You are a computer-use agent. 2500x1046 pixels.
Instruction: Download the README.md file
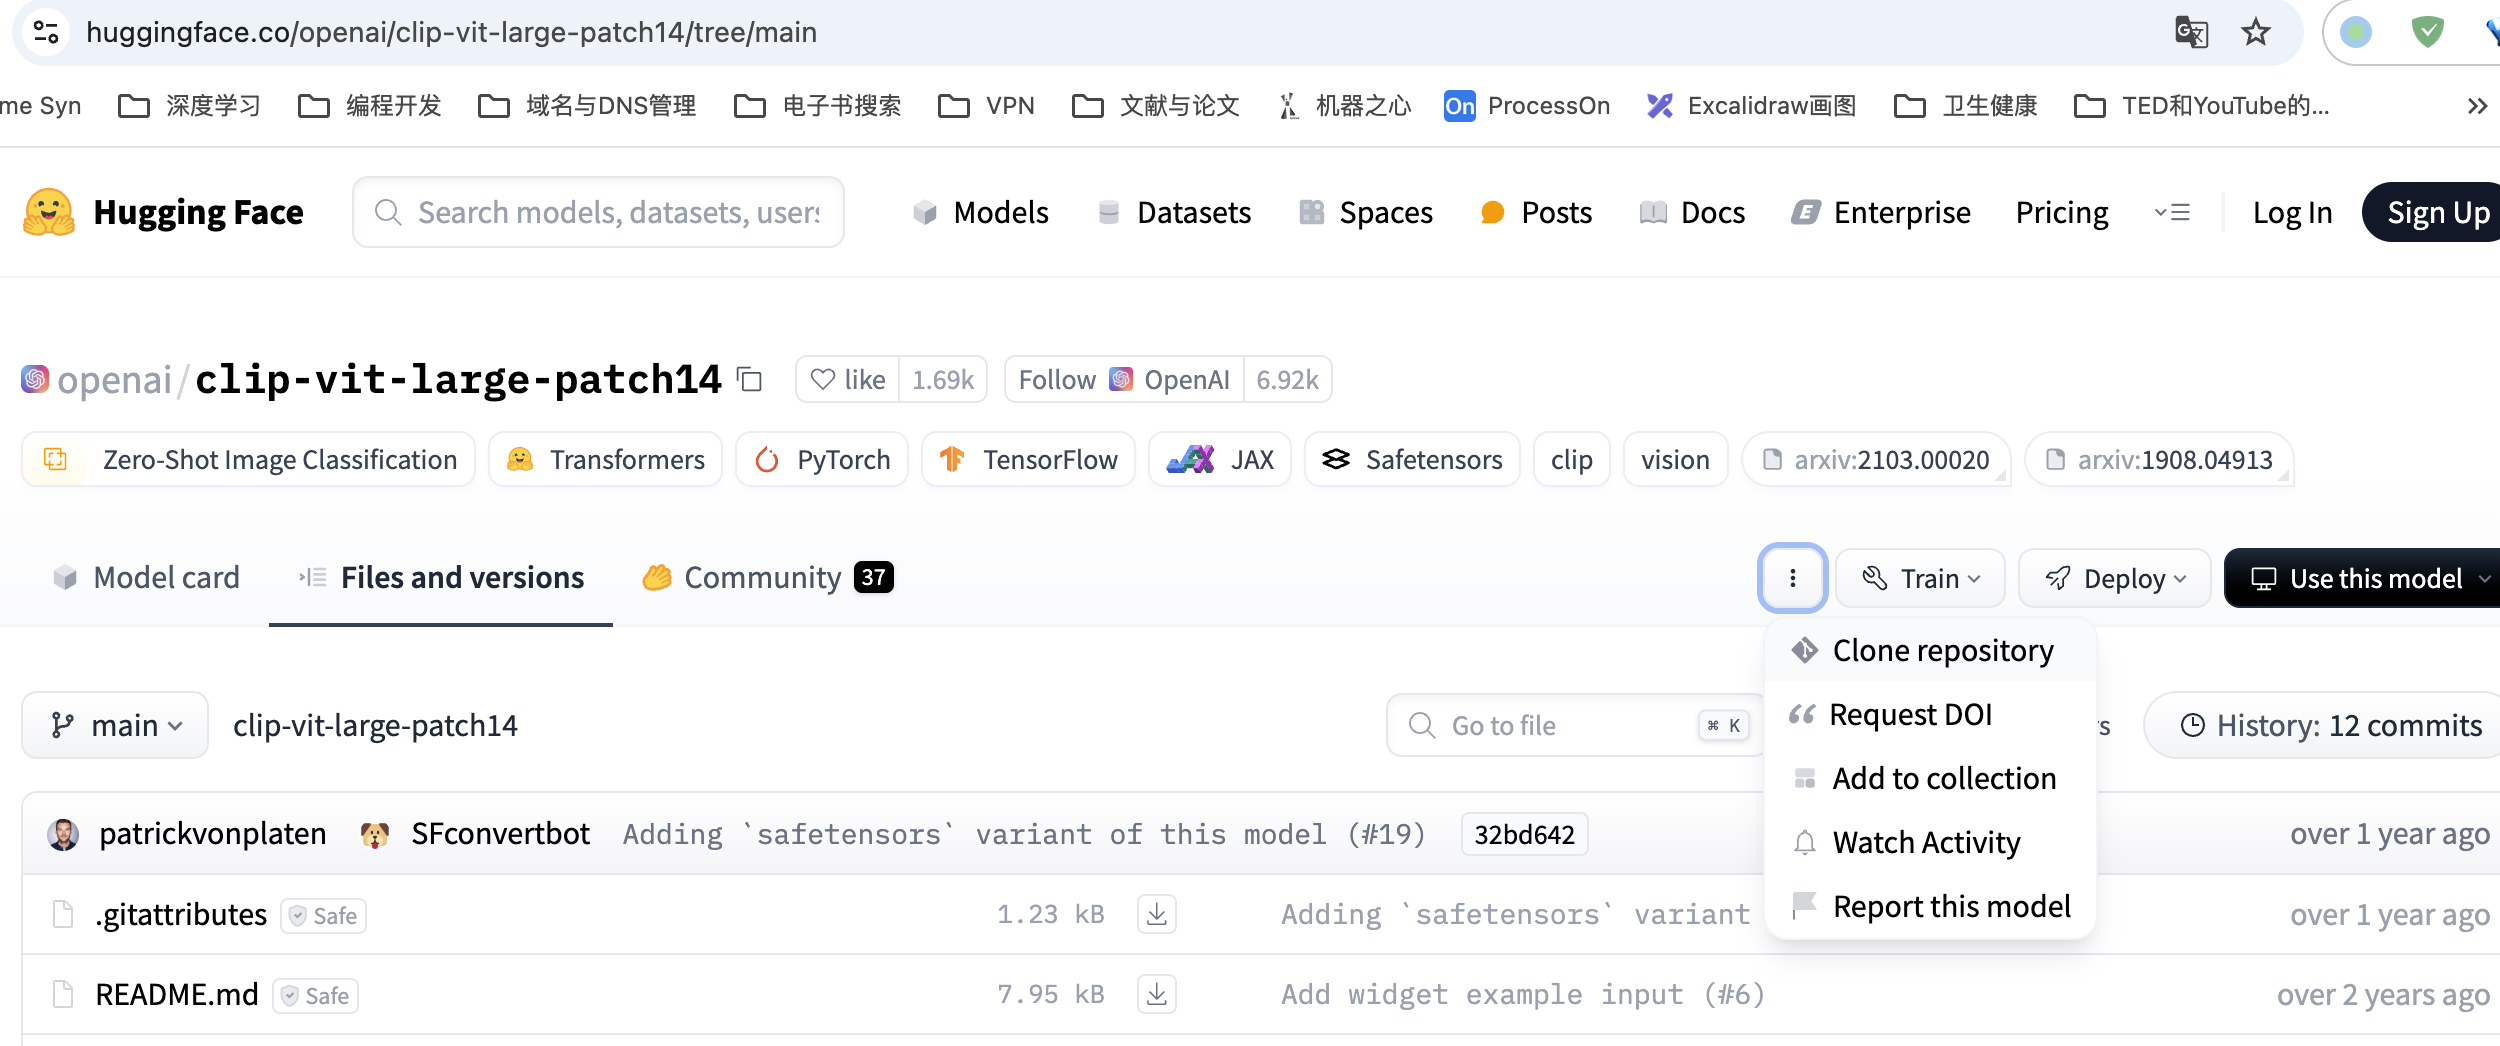pos(1156,994)
